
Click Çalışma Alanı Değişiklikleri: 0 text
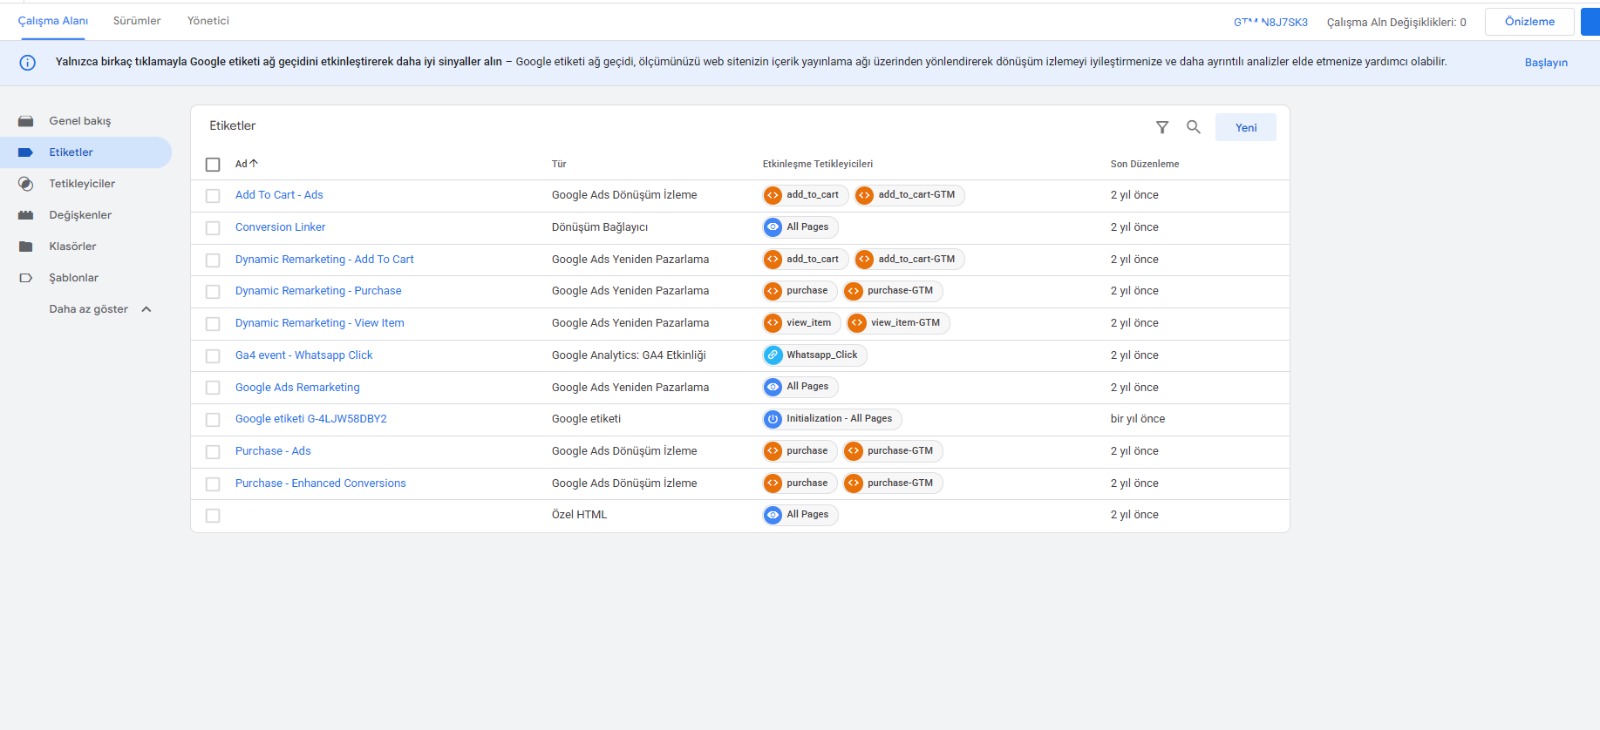[1397, 22]
